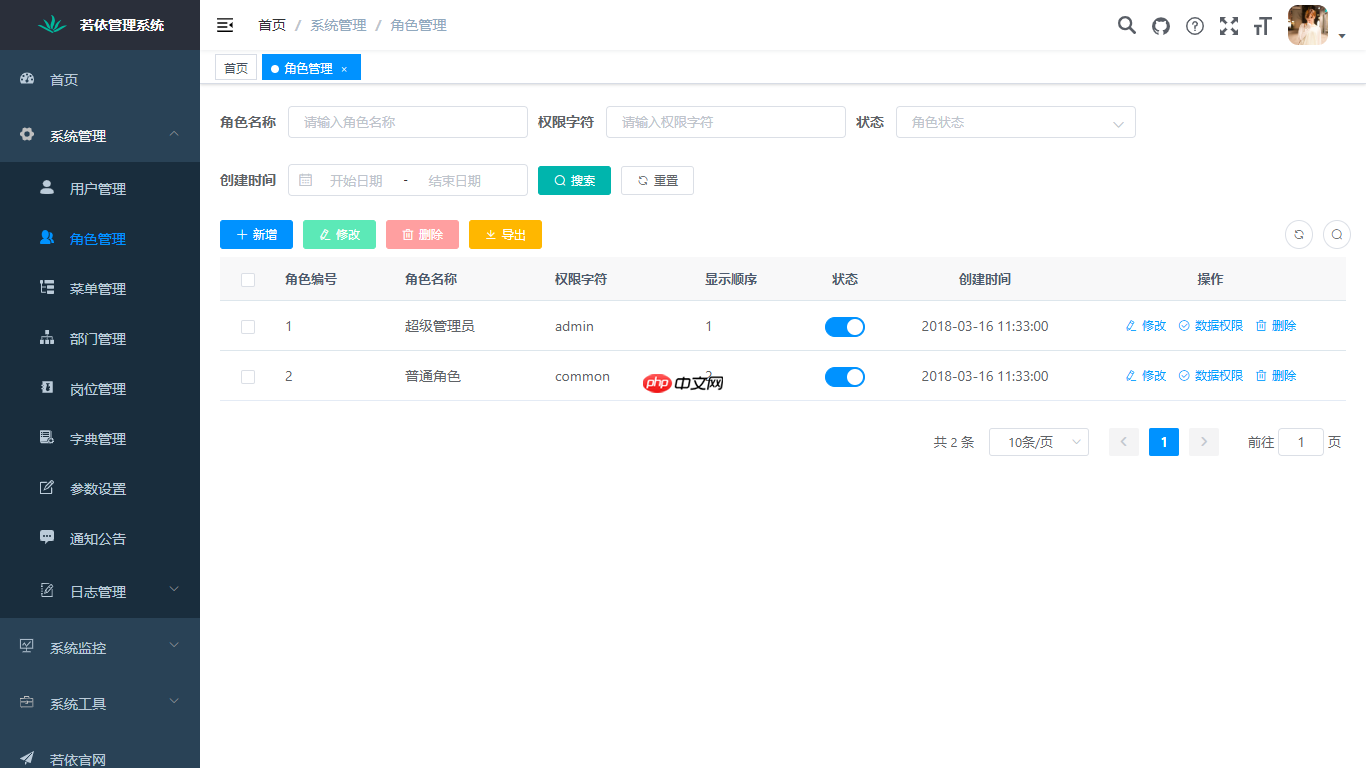Click the search magnifier icon in top bar
The image size is (1366, 768).
coord(1126,26)
